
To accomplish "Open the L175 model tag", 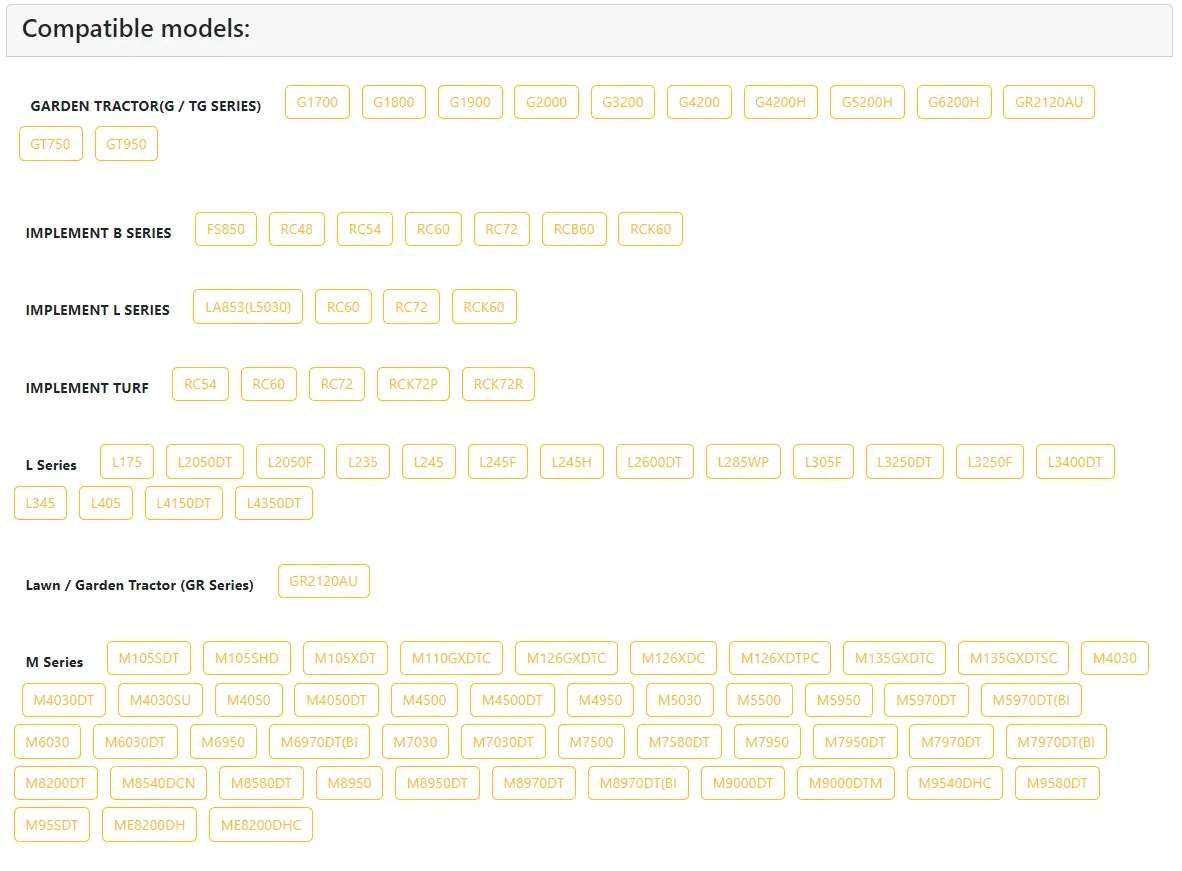I will click(127, 462).
